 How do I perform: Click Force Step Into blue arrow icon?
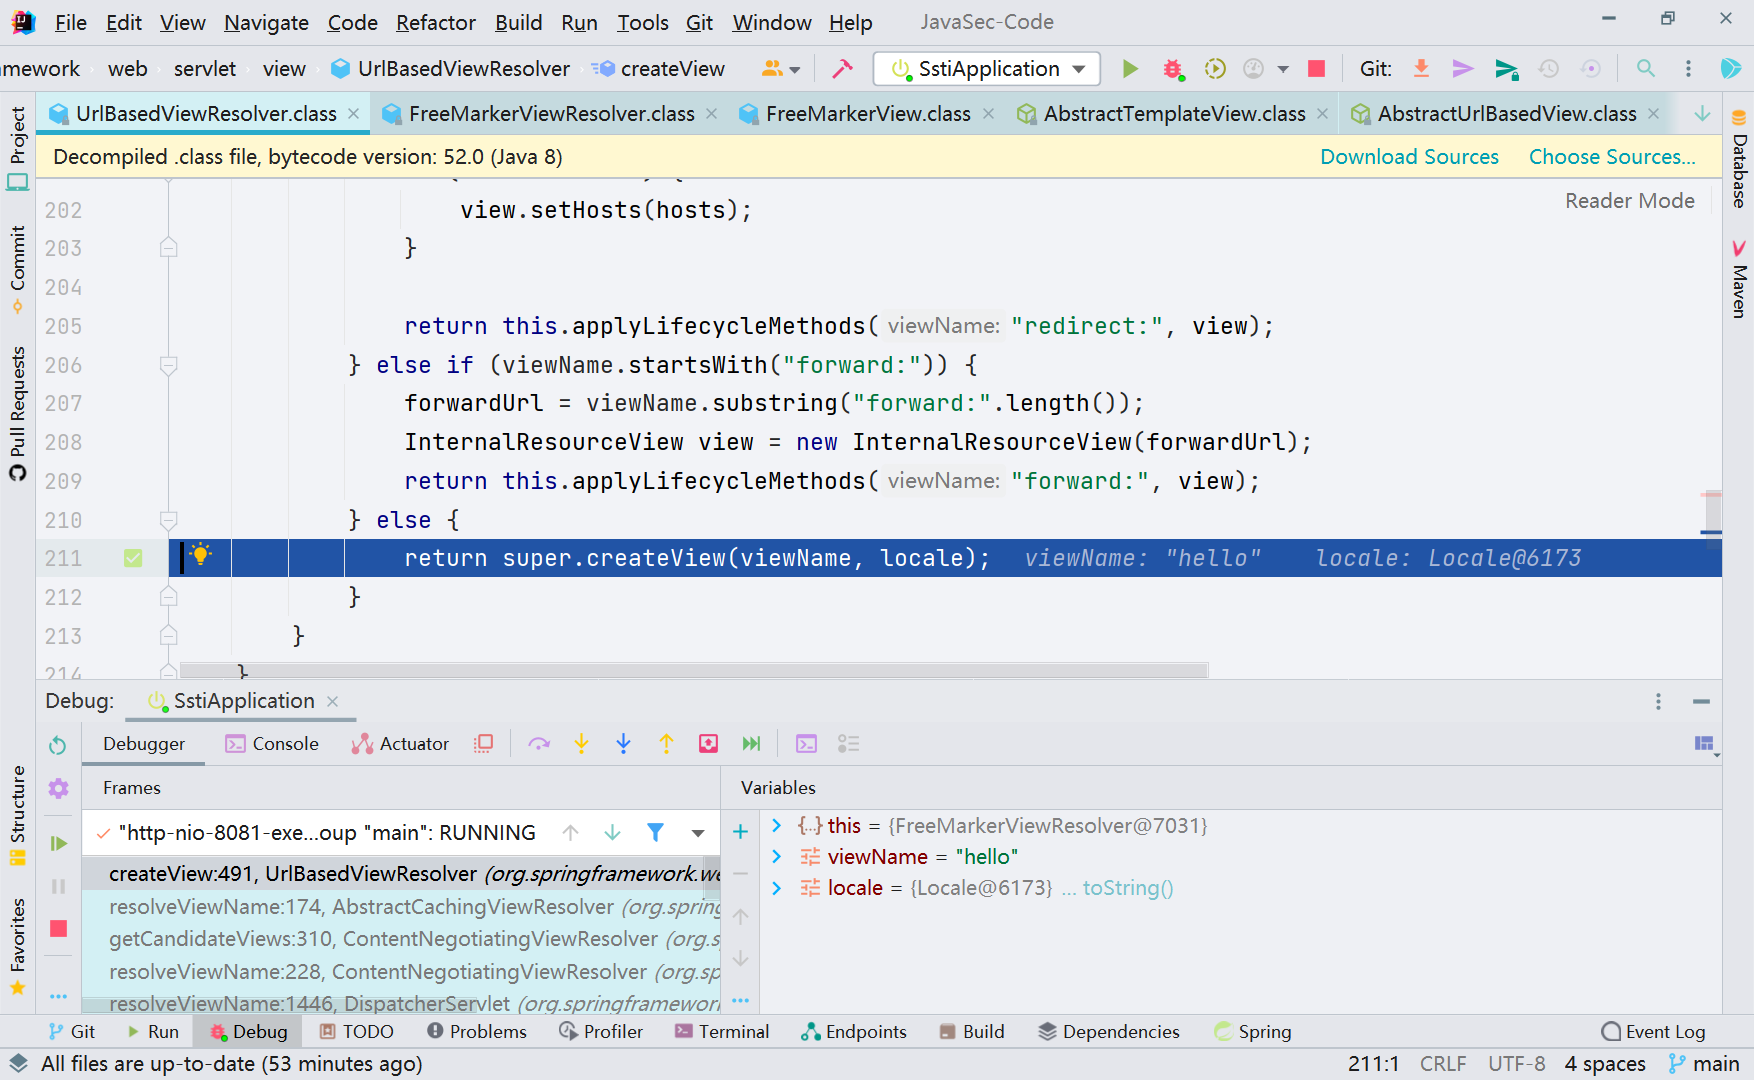623,744
